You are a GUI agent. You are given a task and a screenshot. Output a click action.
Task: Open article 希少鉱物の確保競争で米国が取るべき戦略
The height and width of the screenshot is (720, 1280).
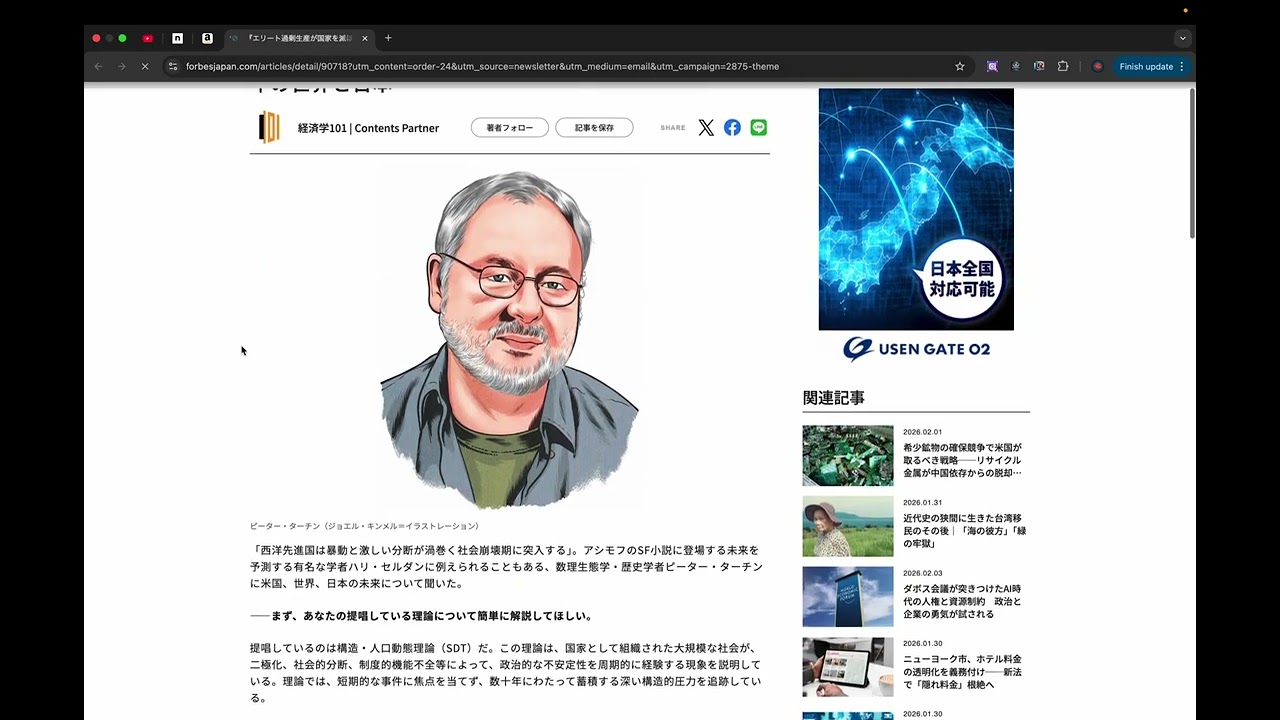(962, 460)
